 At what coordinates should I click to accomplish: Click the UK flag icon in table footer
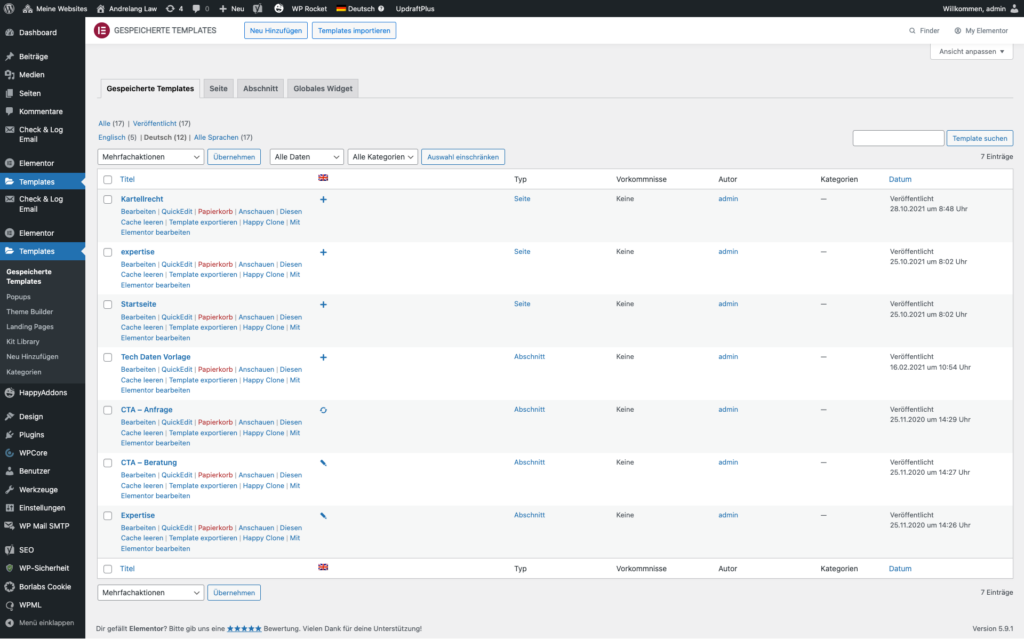tap(323, 567)
